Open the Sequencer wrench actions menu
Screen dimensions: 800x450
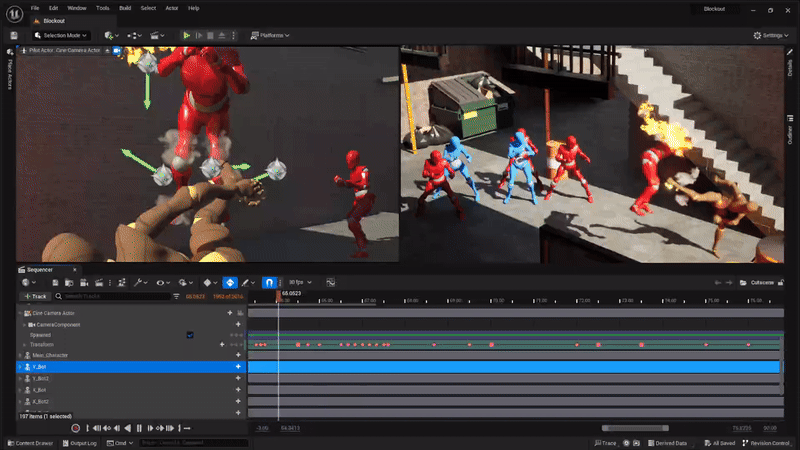139,283
